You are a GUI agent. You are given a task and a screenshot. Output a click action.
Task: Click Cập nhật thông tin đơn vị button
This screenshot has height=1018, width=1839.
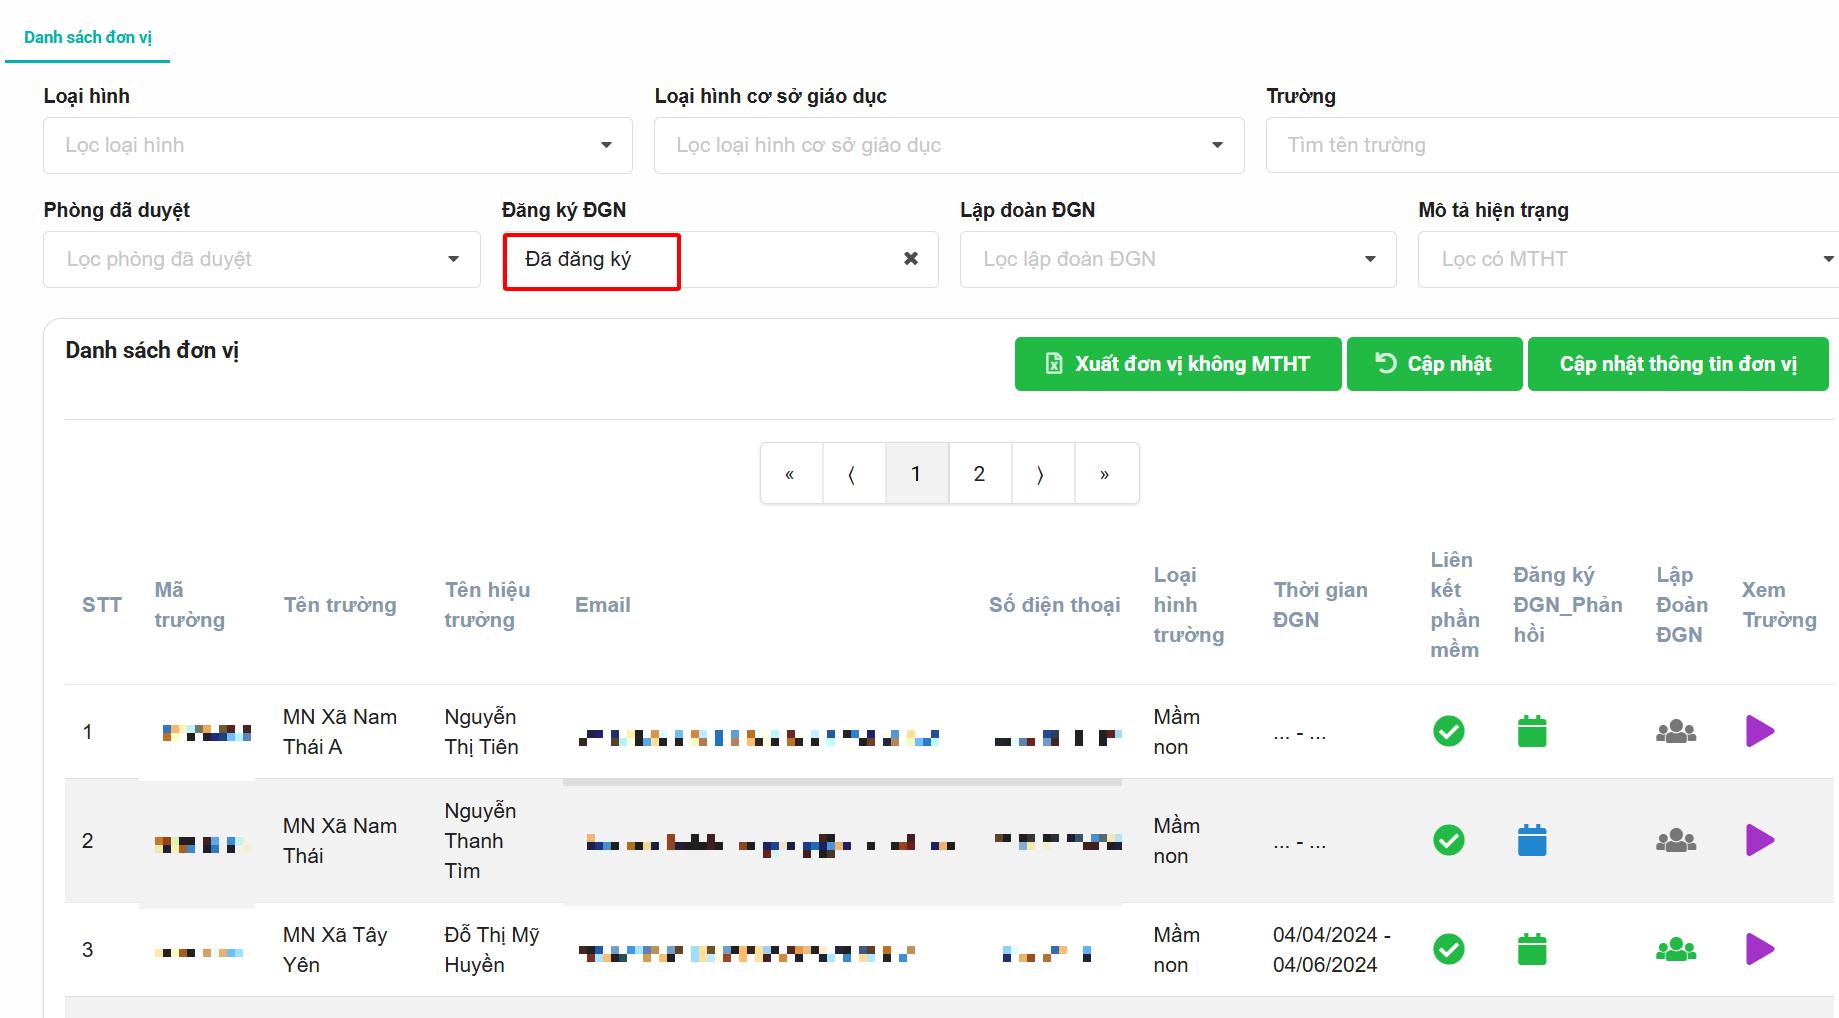tap(1677, 364)
